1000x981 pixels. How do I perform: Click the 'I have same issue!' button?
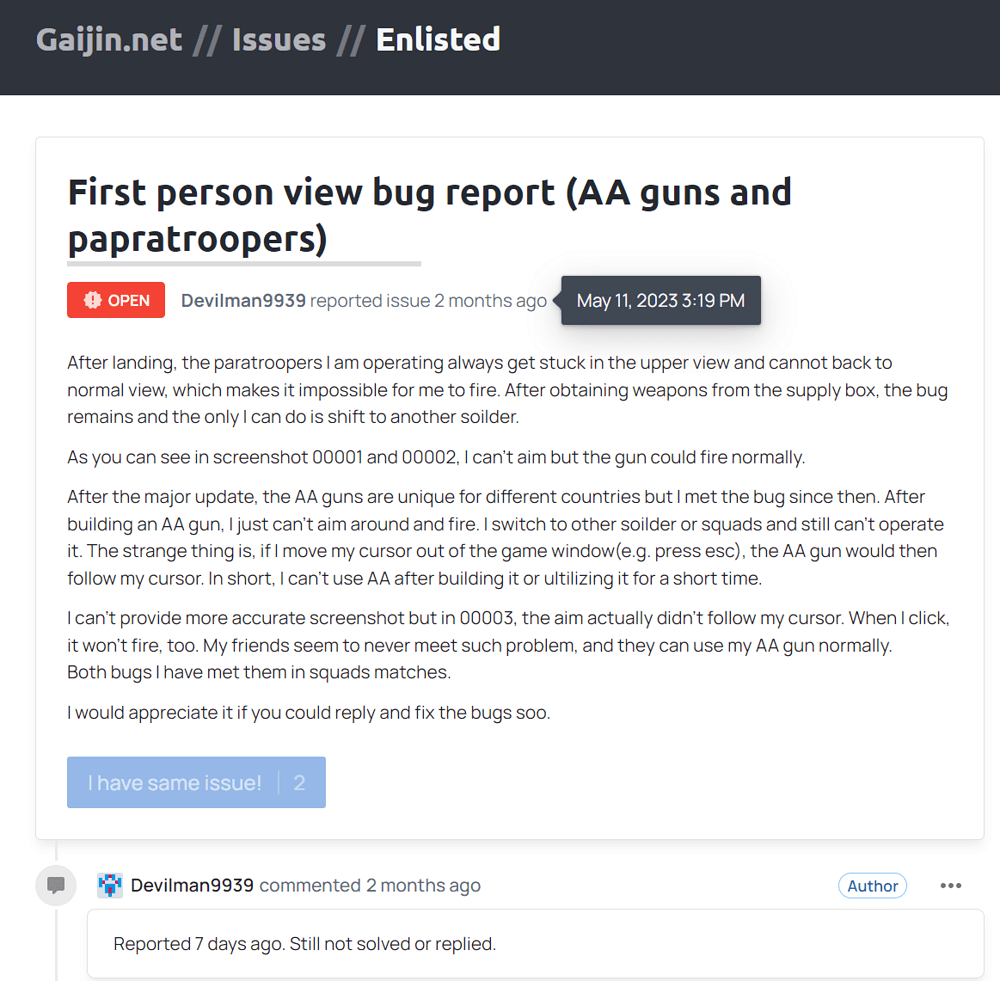[x=196, y=782]
